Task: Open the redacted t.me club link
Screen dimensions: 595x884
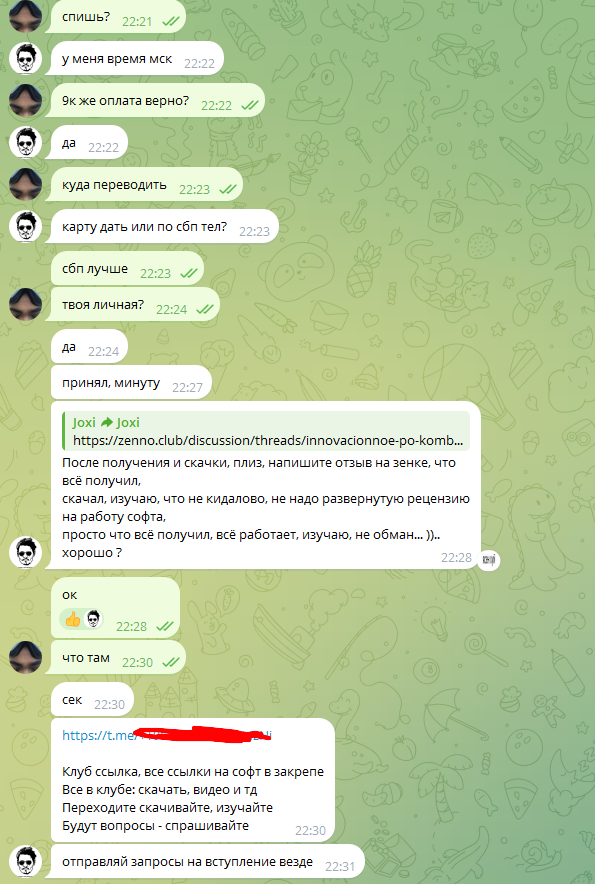Action: [x=167, y=735]
